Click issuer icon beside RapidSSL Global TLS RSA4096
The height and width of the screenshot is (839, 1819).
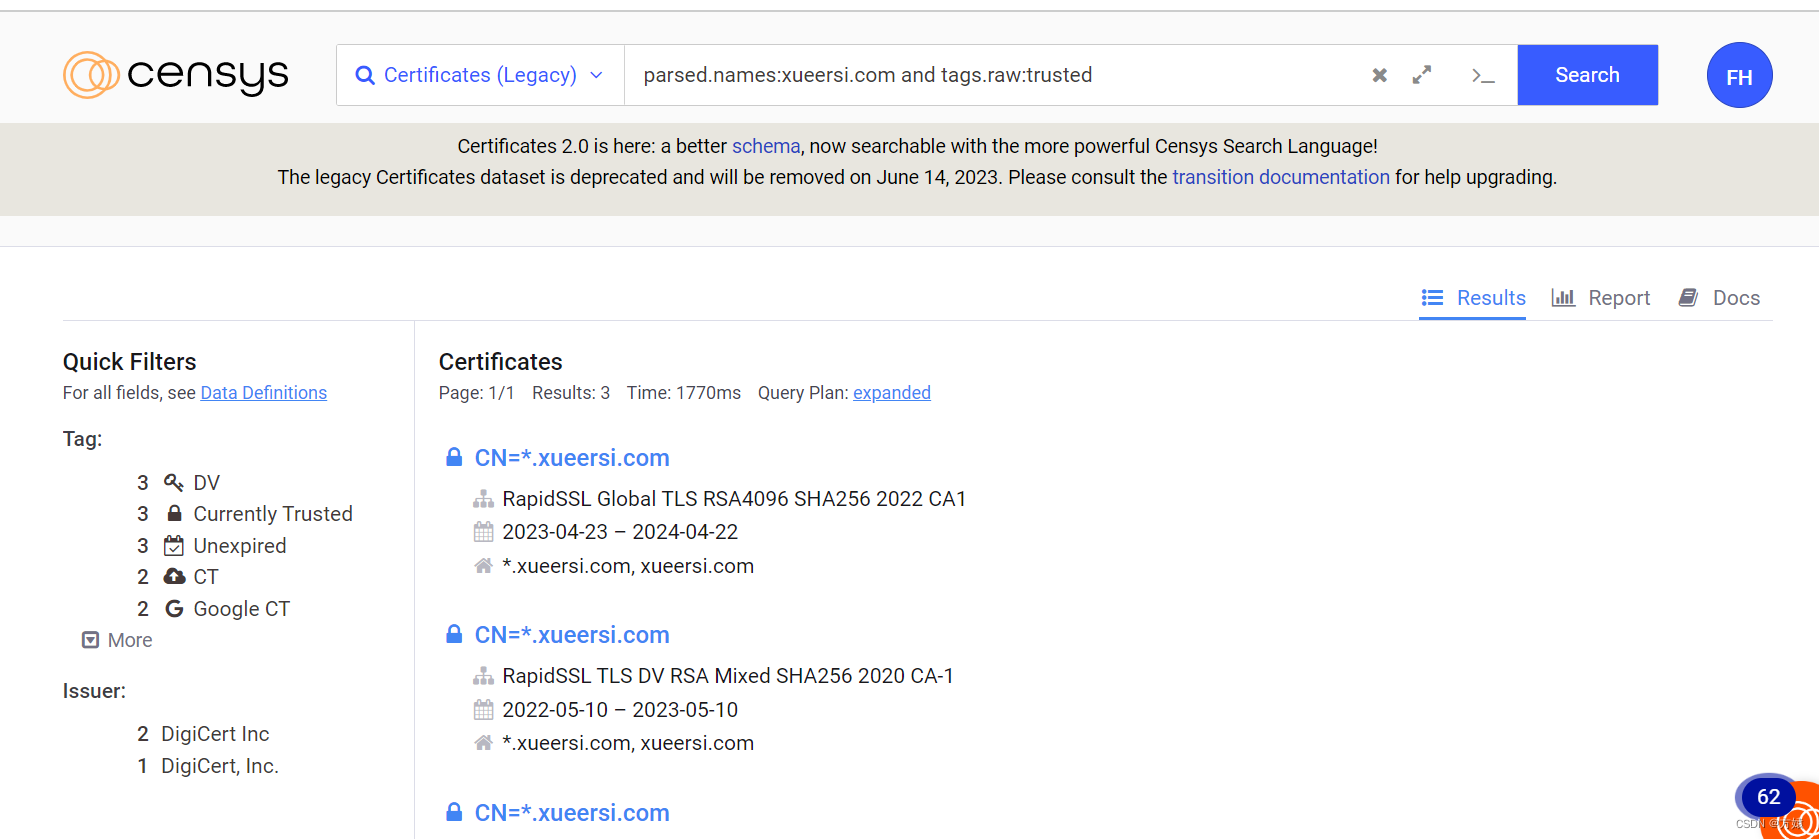tap(483, 499)
